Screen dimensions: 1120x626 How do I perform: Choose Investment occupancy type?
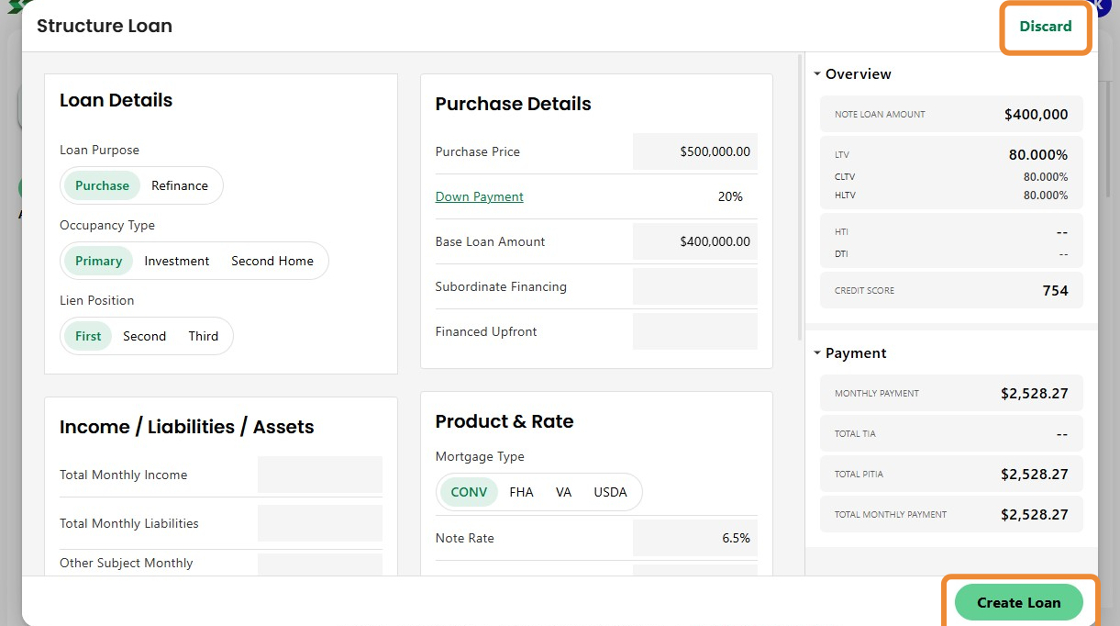tap(177, 261)
